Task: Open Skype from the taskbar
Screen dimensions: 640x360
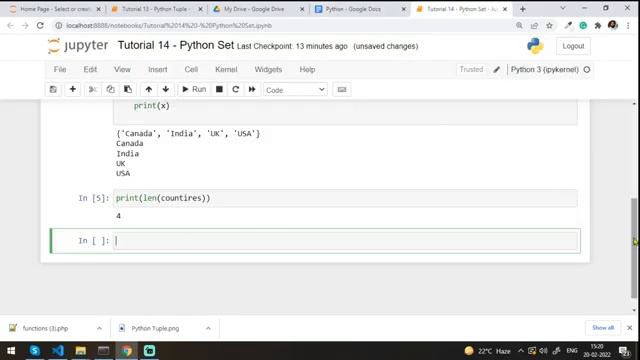Action: click(35, 351)
